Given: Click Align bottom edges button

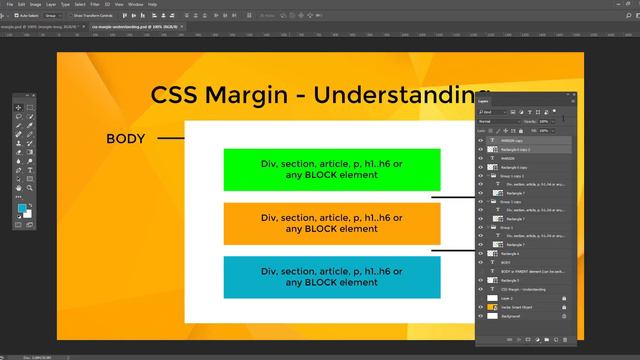Looking at the screenshot, I should (142, 16).
